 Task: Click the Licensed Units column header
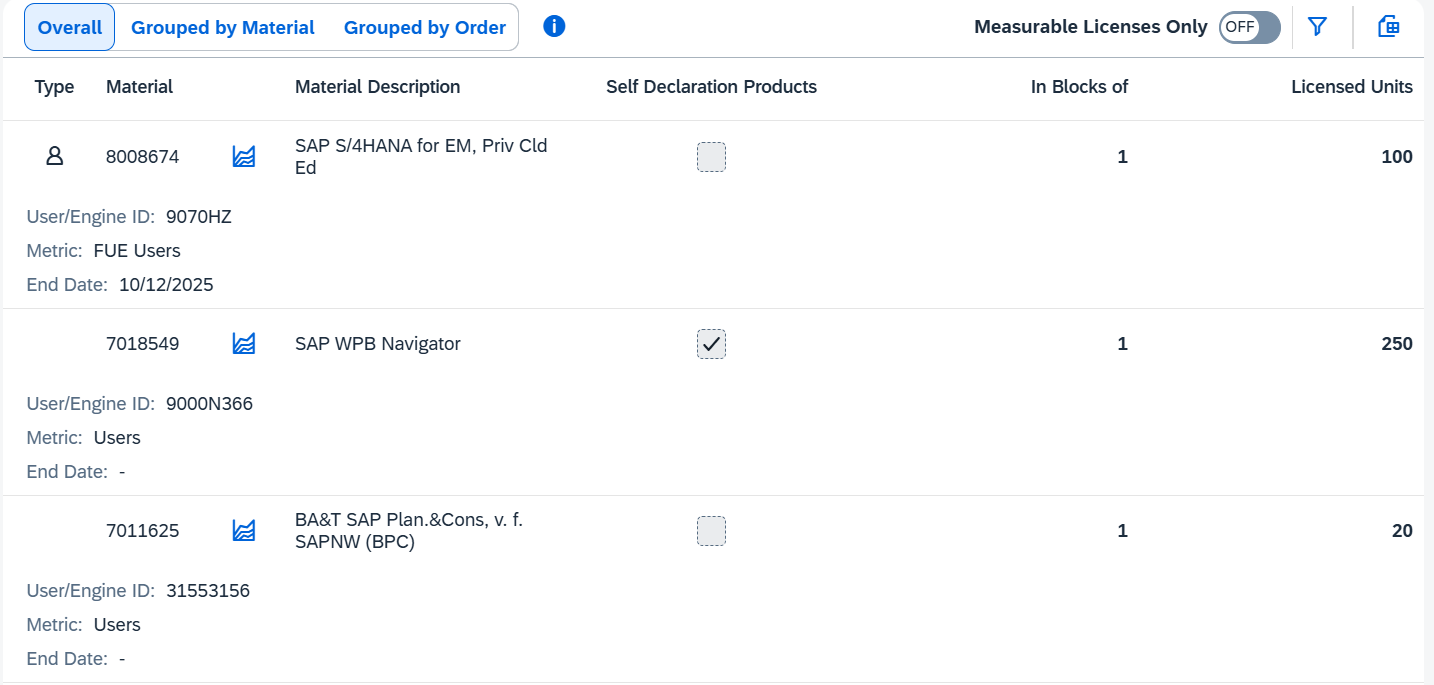point(1351,87)
